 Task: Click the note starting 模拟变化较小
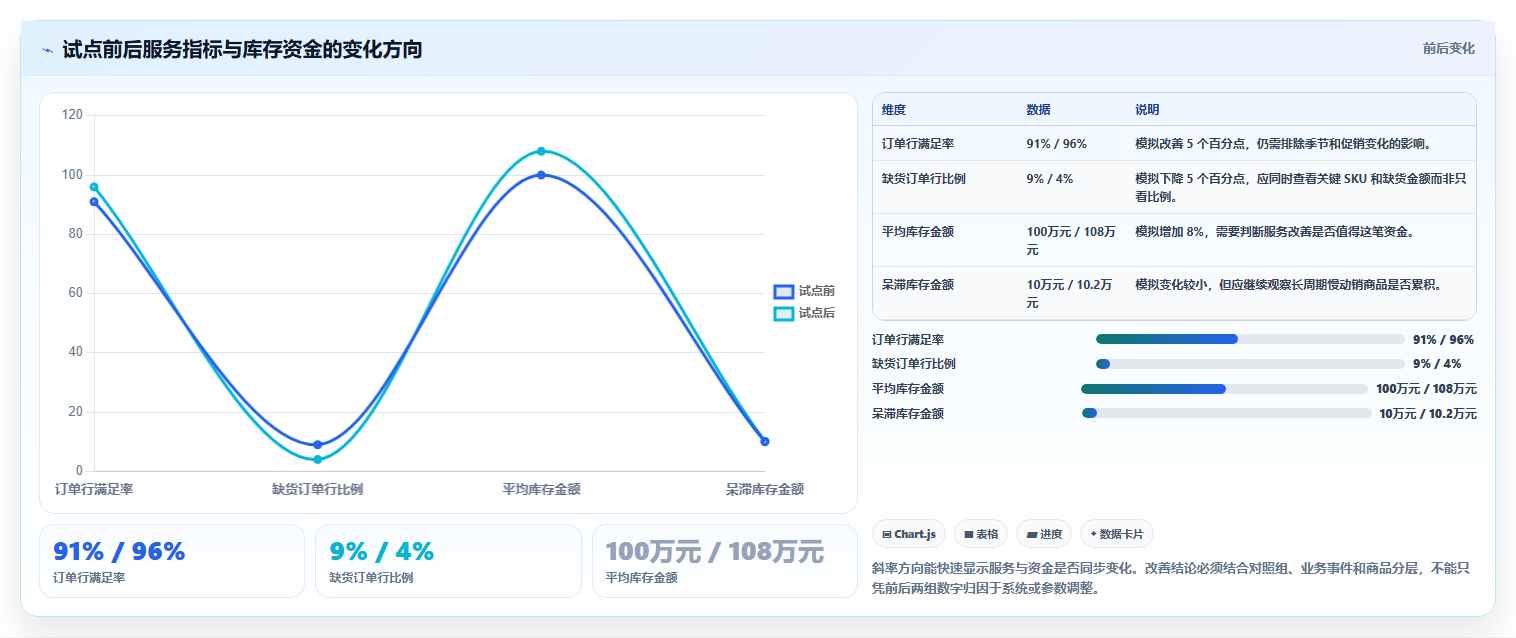click(x=1288, y=285)
